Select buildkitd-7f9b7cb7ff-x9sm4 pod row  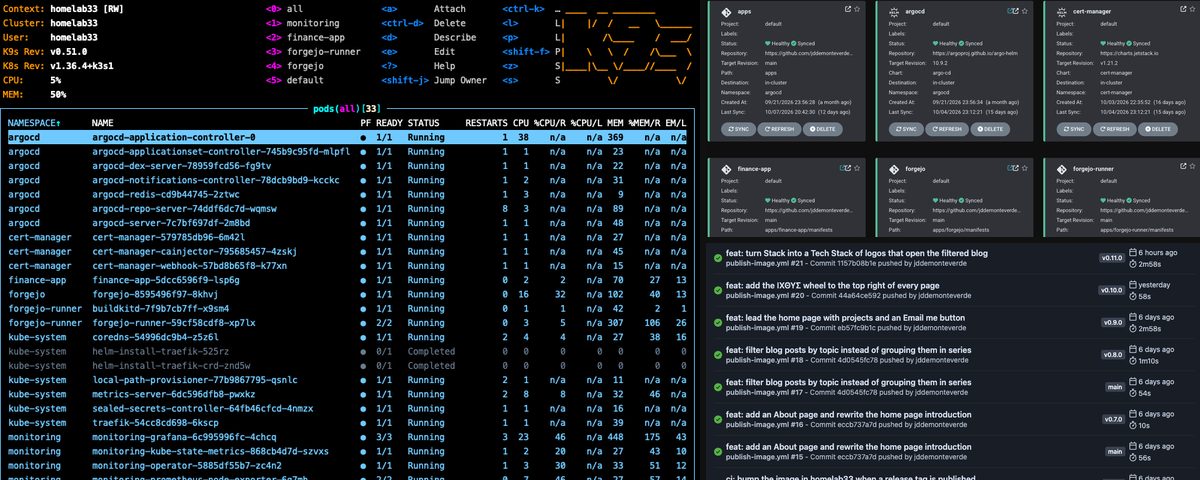(x=346, y=309)
